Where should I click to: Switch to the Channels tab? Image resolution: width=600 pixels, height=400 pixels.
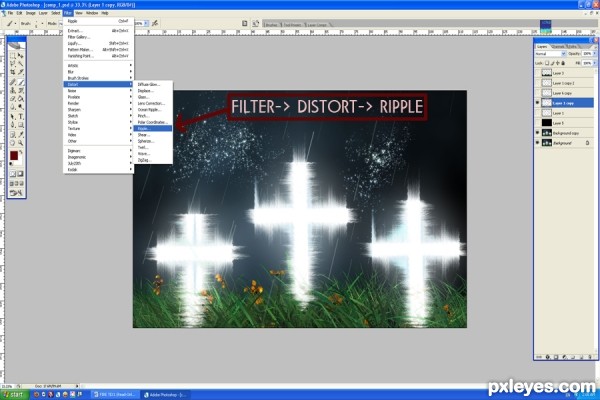click(558, 46)
